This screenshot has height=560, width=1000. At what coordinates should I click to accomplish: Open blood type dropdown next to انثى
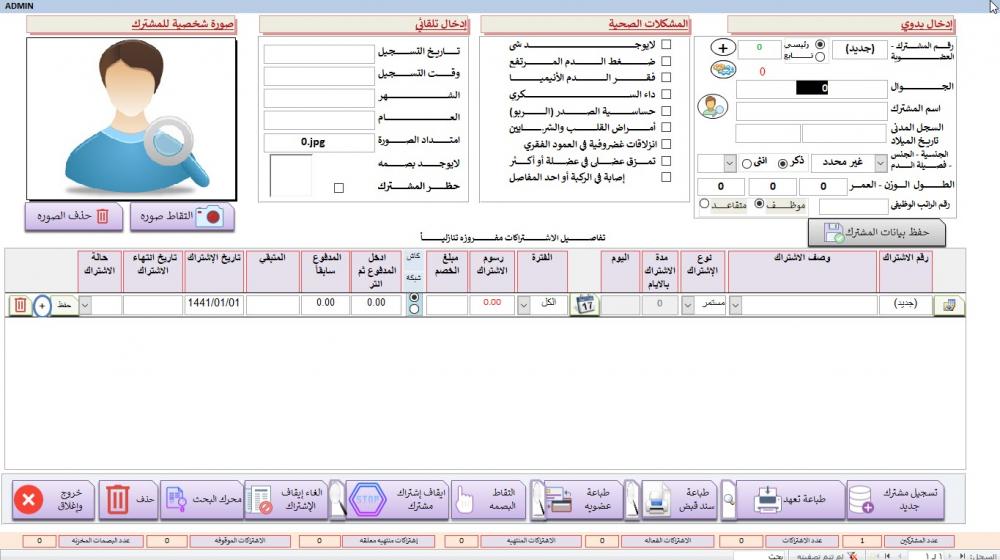point(730,163)
